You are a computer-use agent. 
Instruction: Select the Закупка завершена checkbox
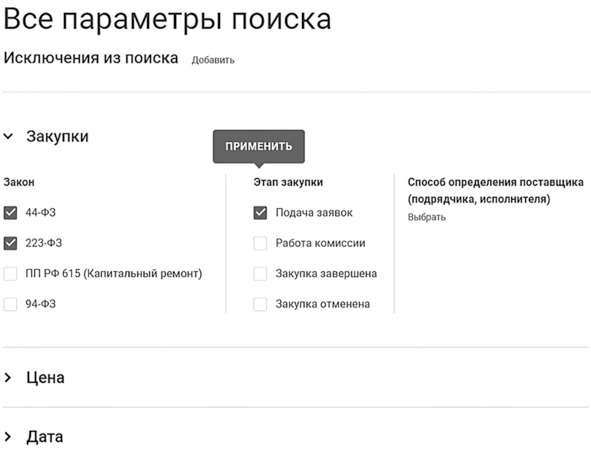[260, 274]
